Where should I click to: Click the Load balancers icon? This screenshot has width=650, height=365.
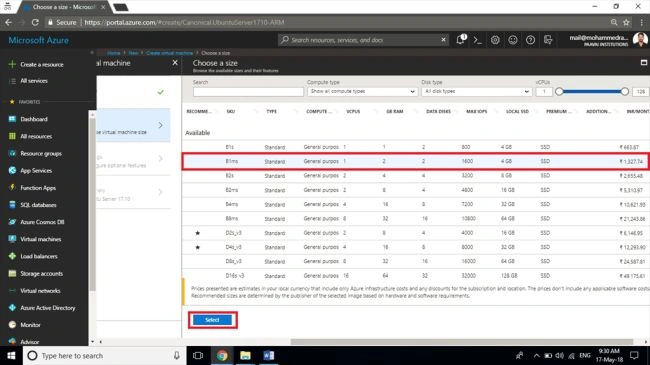[12, 256]
